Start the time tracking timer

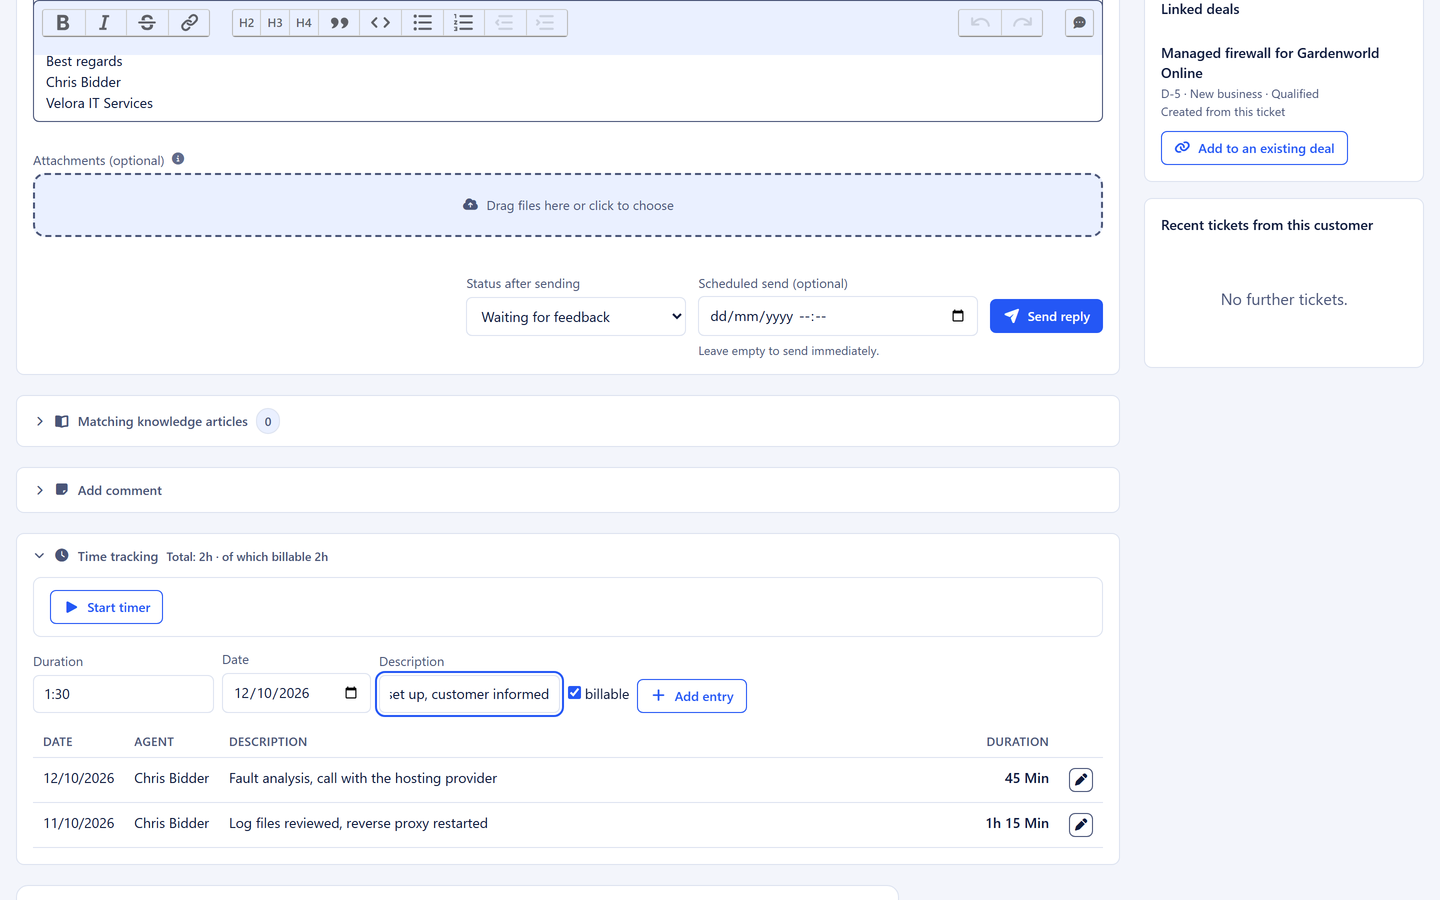click(106, 607)
